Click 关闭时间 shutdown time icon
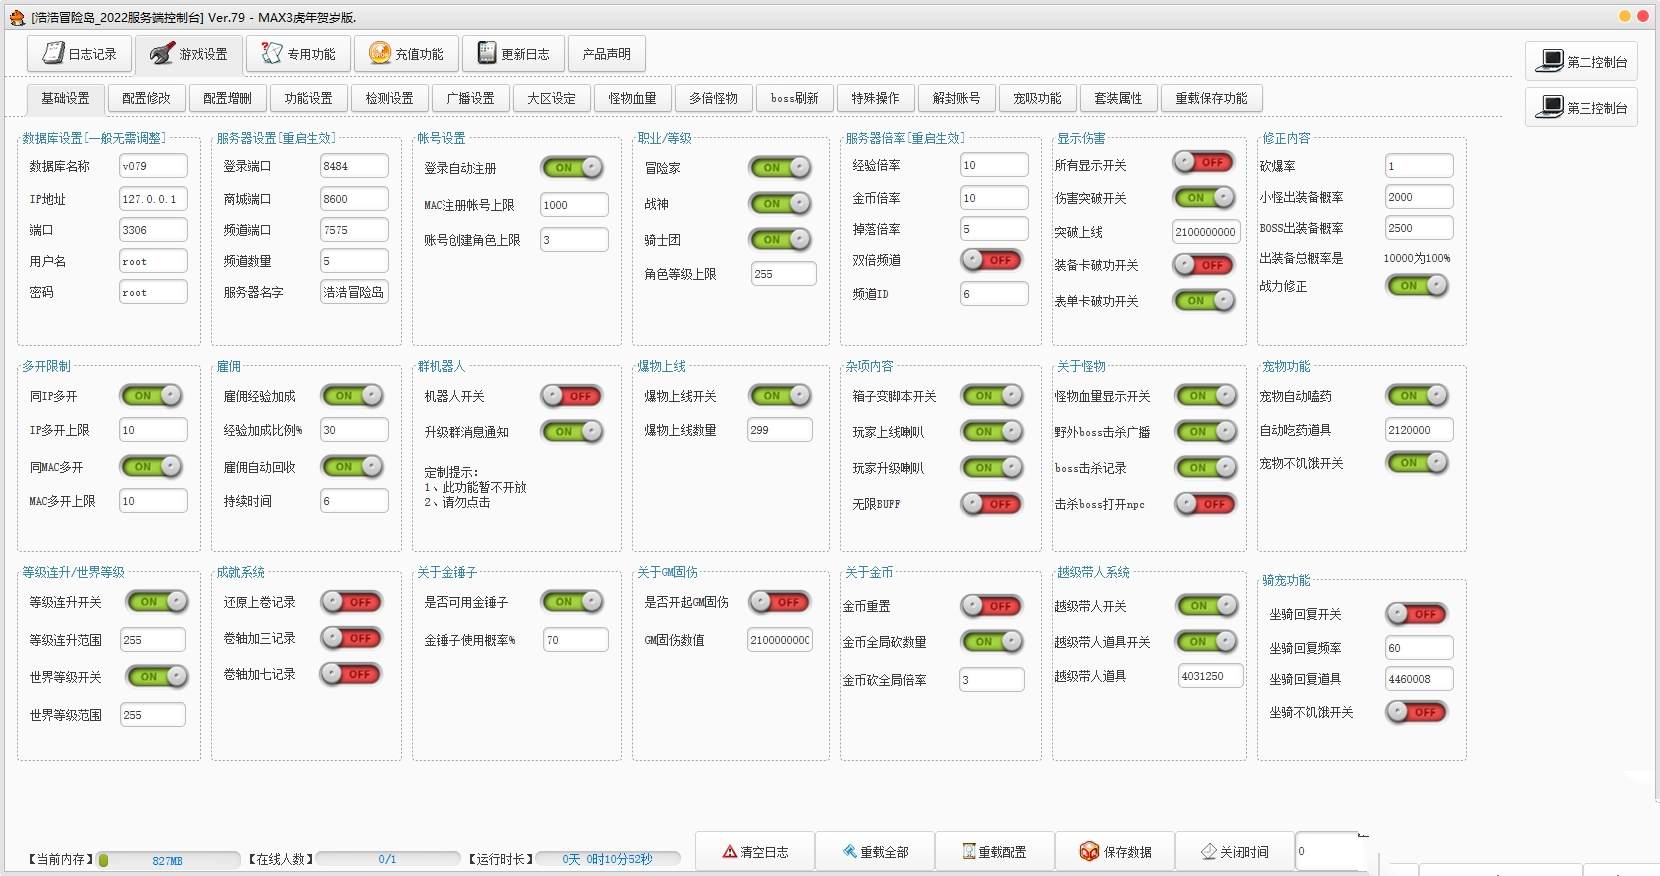Screen dimensions: 1660x876 click(x=1209, y=852)
